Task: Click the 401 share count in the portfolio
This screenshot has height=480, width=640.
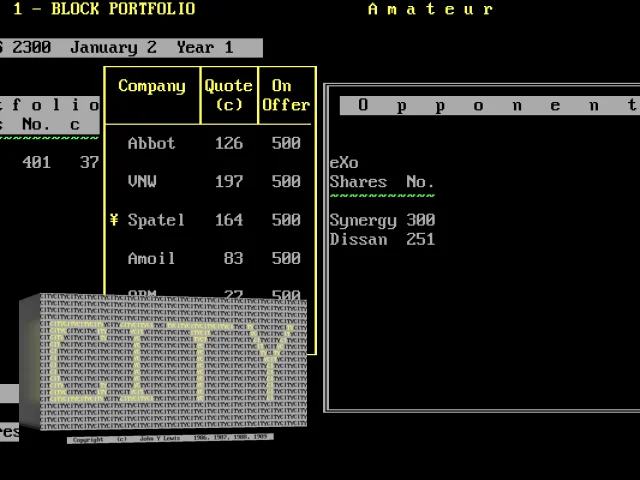Action: pos(37,162)
